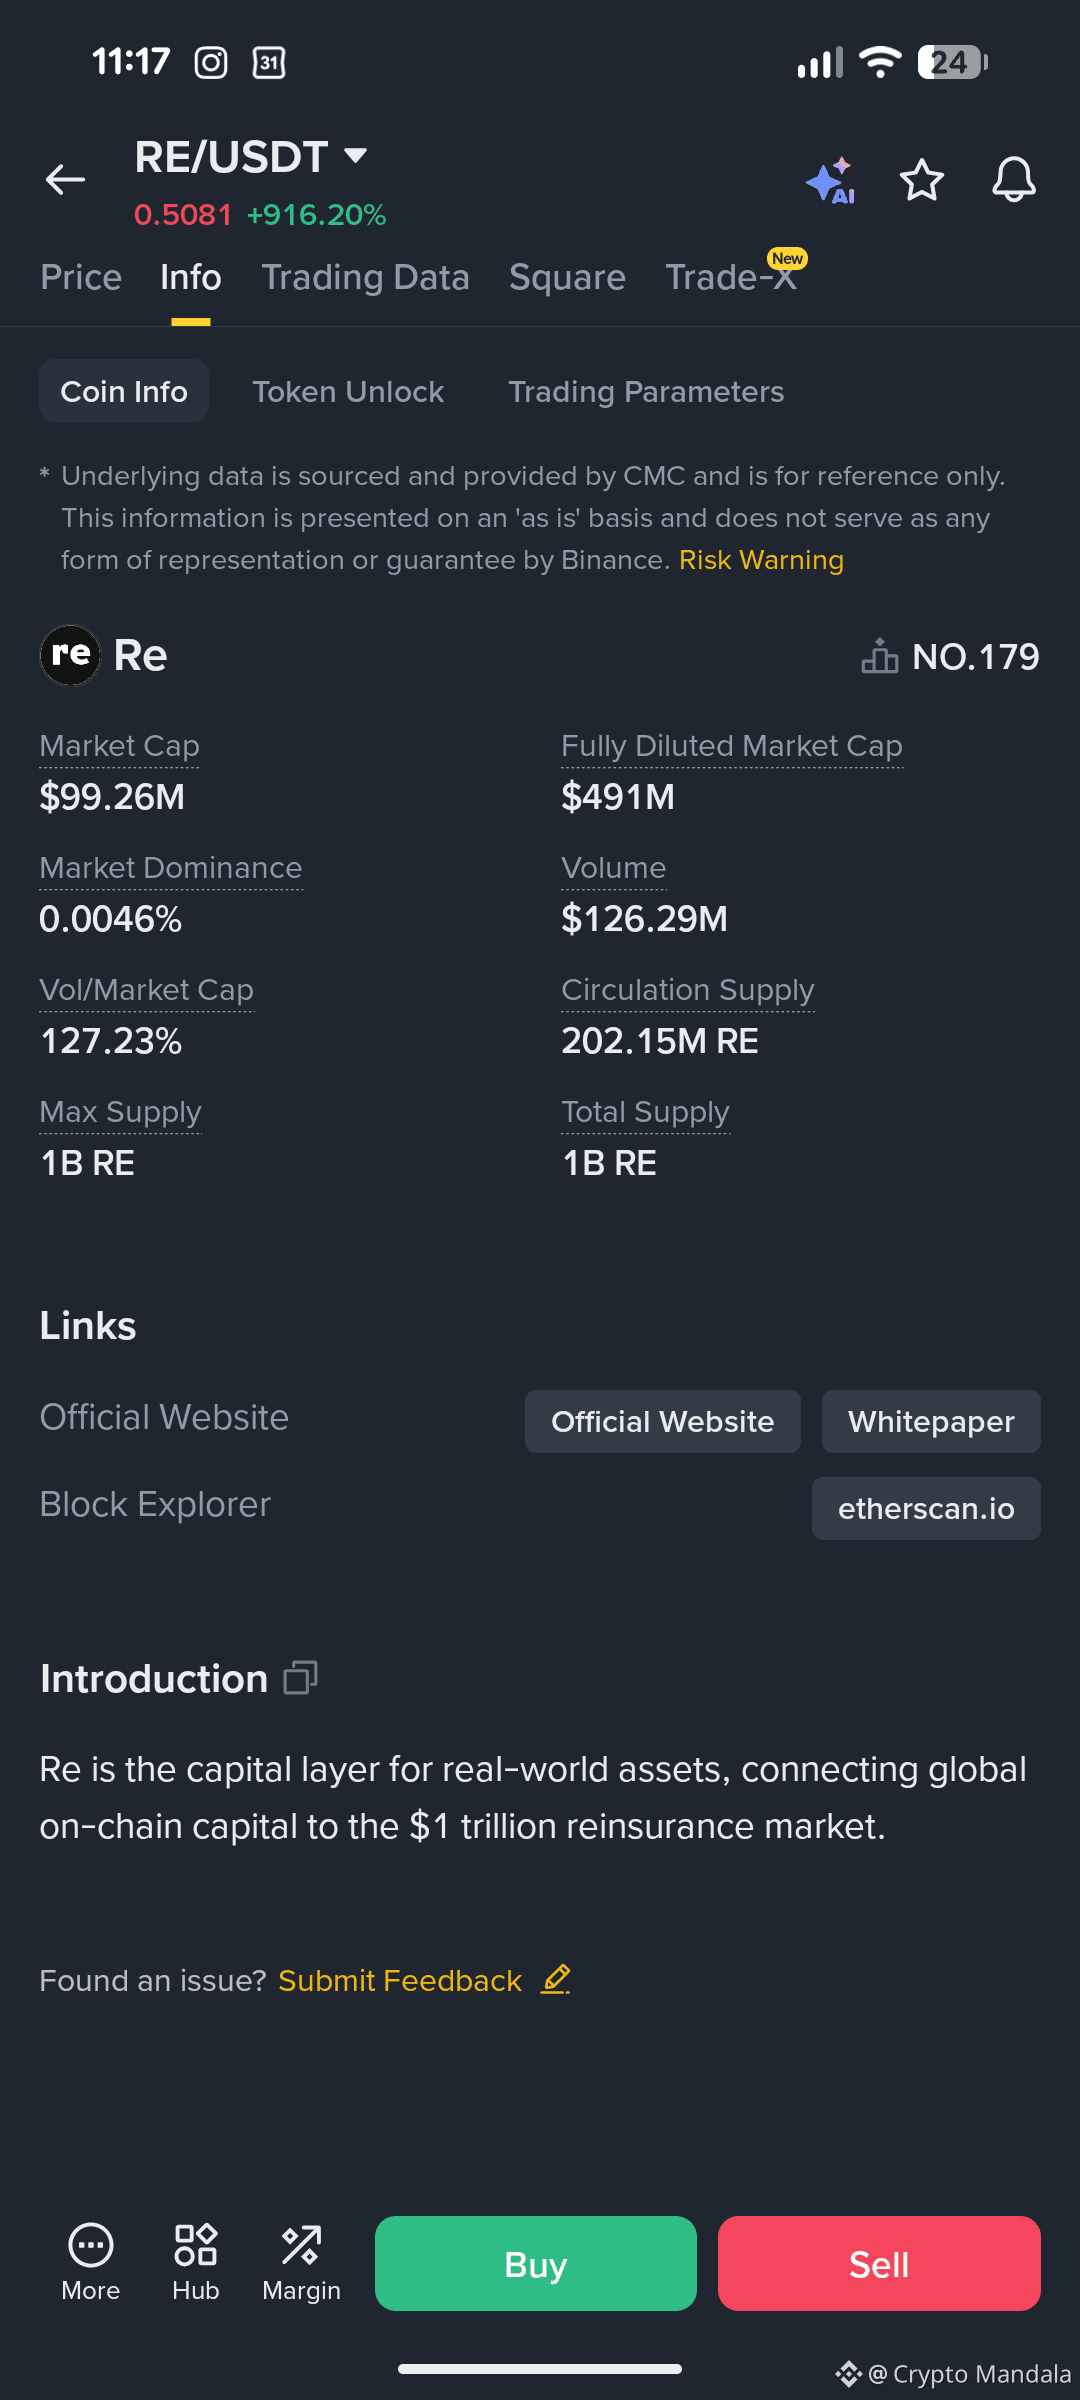This screenshot has height=2400, width=1080.
Task: Expand the RE/USDT pair dropdown arrow
Action: pyautogui.click(x=355, y=156)
